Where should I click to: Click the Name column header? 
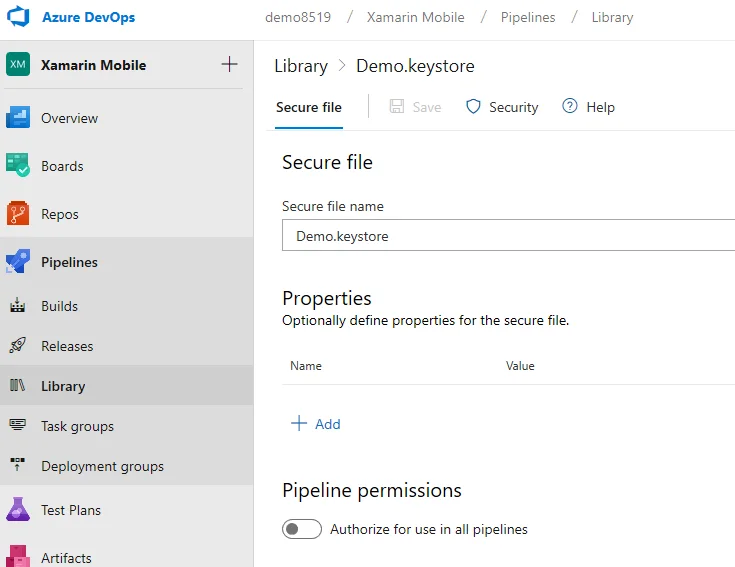(306, 366)
